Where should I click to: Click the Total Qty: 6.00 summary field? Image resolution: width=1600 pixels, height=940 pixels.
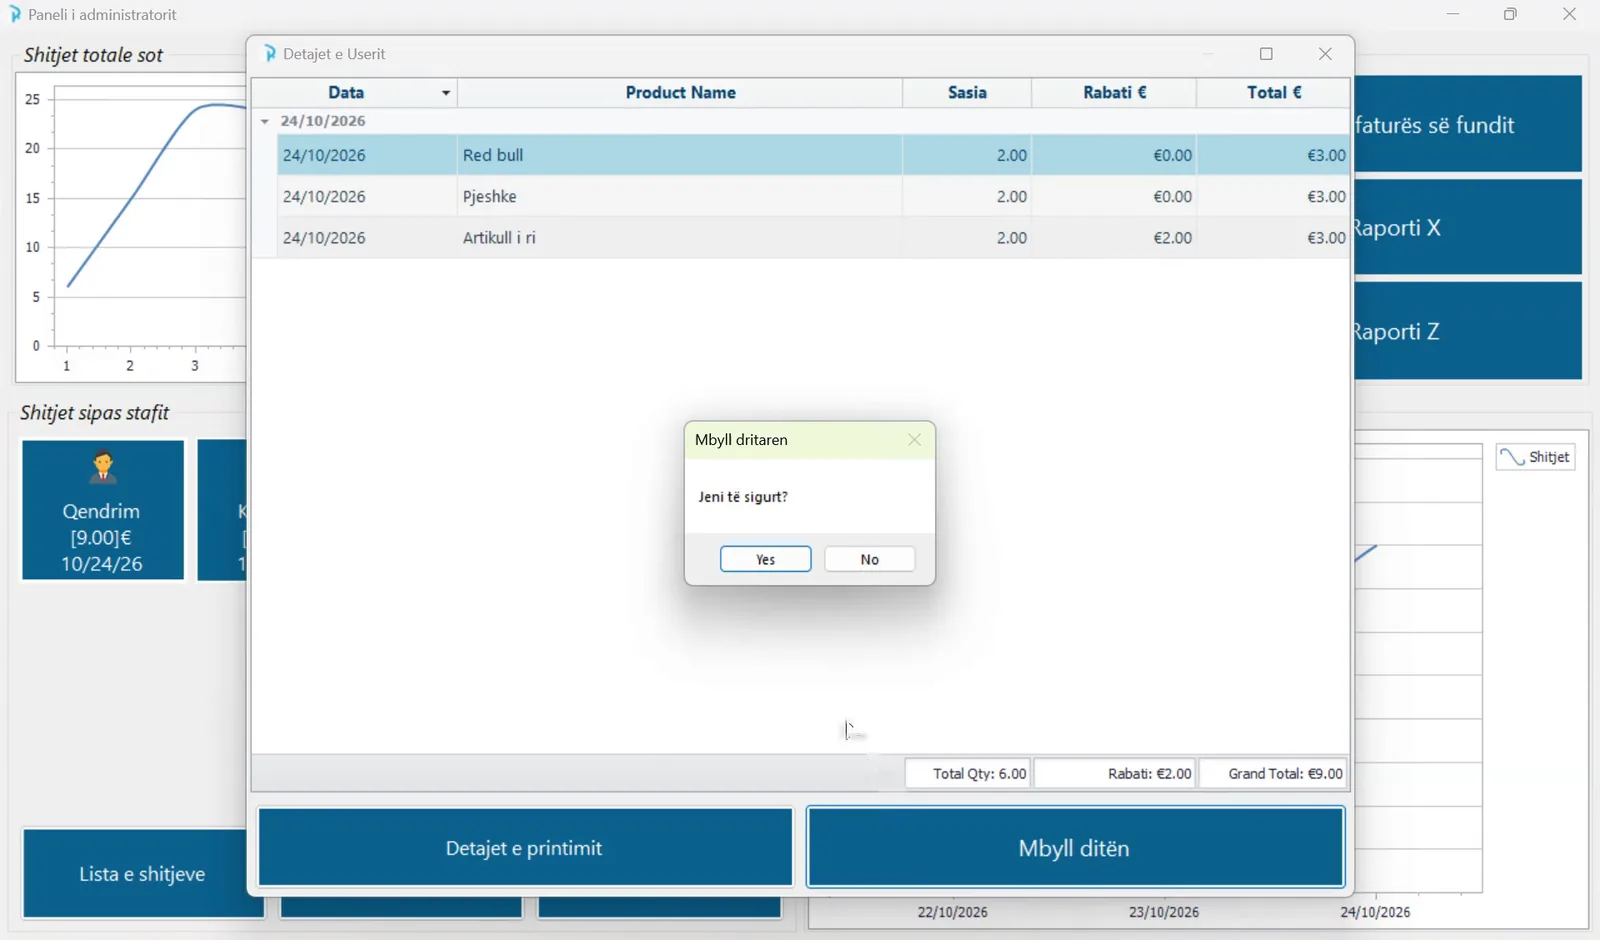967,773
